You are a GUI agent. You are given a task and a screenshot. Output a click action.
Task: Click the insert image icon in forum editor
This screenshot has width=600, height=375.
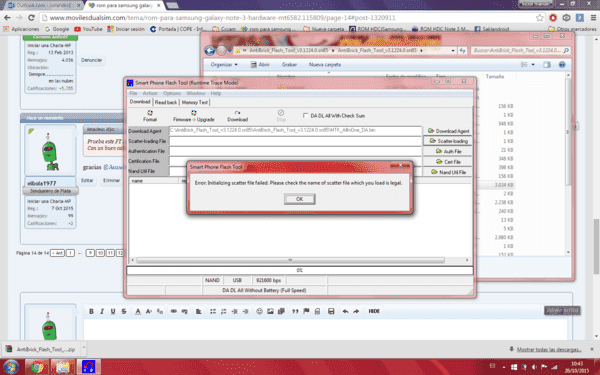click(x=270, y=311)
